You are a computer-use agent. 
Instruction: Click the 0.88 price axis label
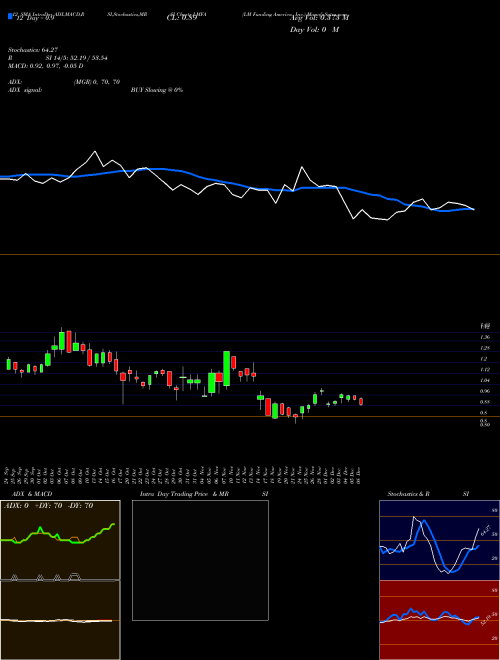coord(485,402)
